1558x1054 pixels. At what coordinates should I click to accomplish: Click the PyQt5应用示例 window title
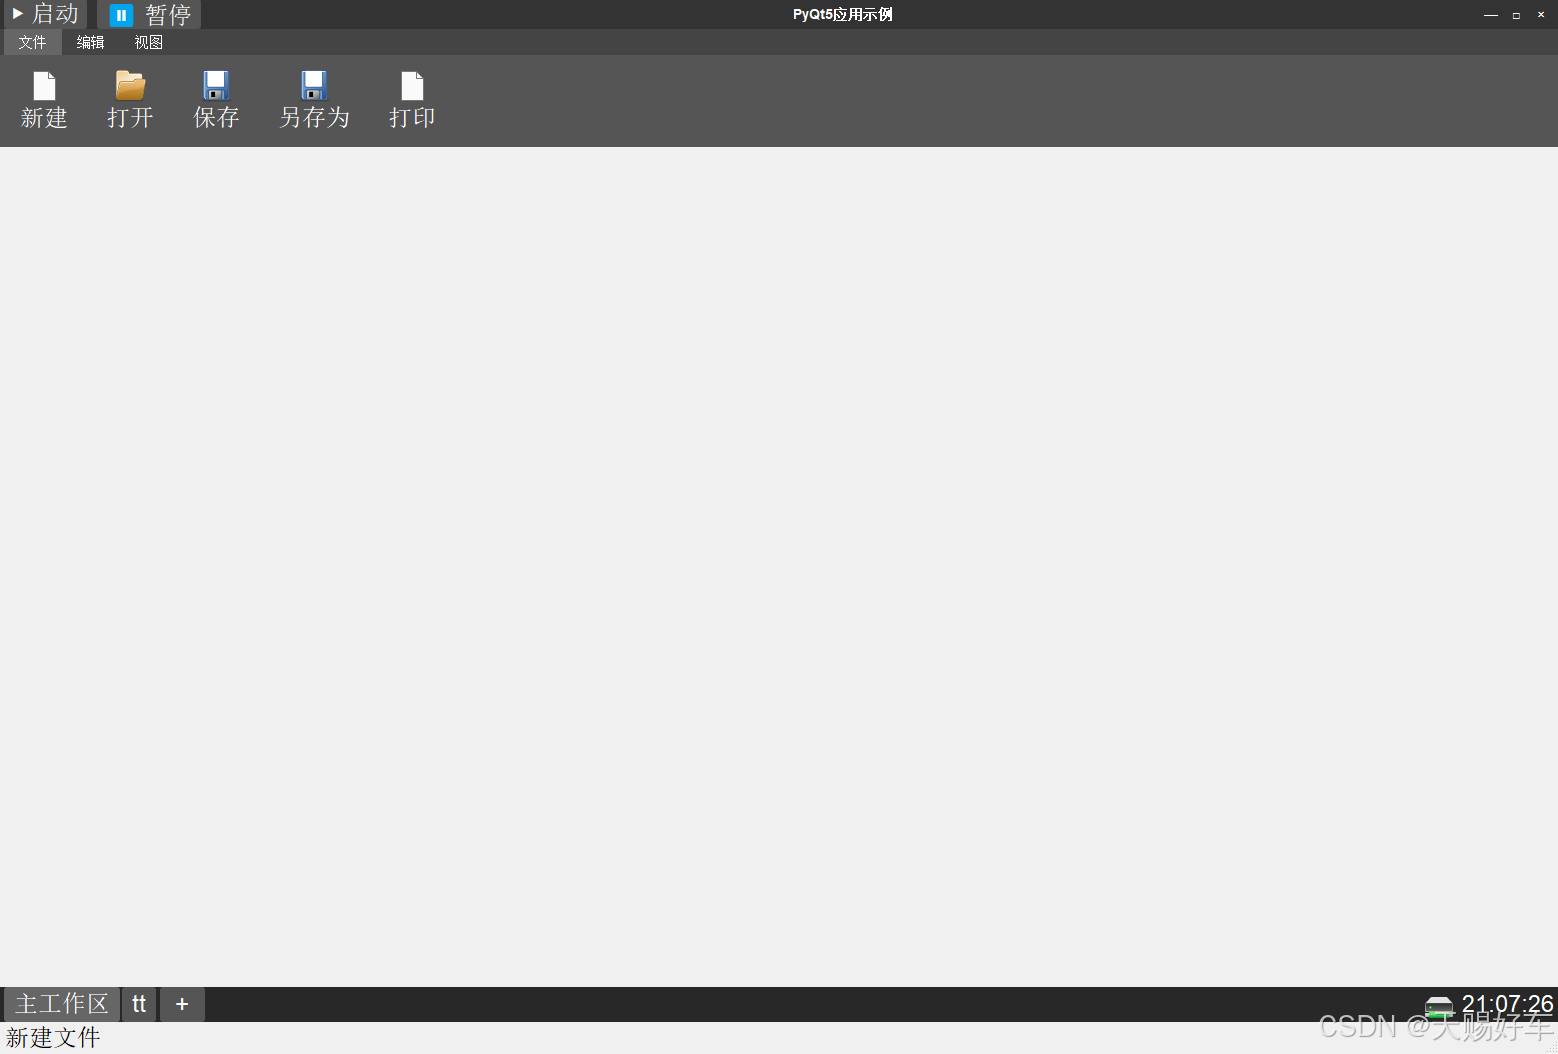[x=843, y=14]
